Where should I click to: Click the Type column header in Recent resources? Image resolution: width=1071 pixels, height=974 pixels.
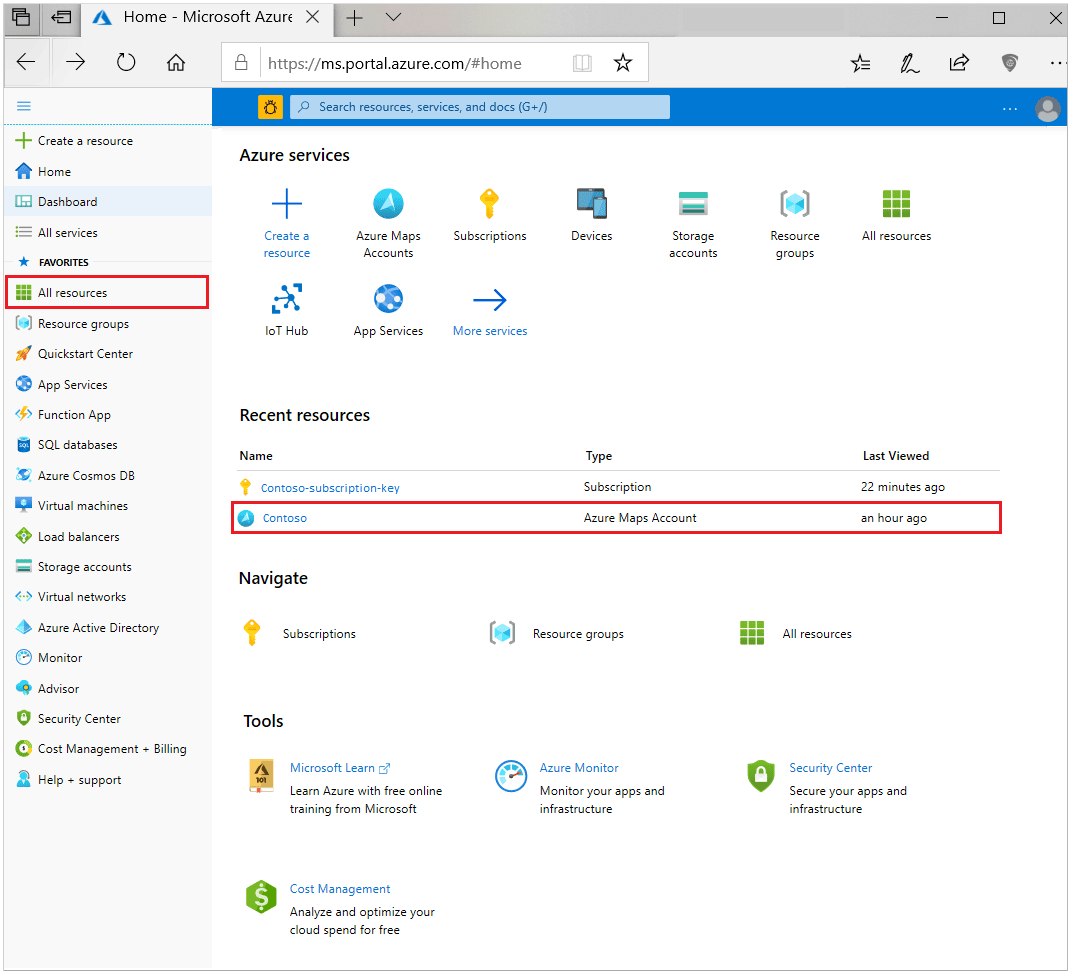click(598, 456)
